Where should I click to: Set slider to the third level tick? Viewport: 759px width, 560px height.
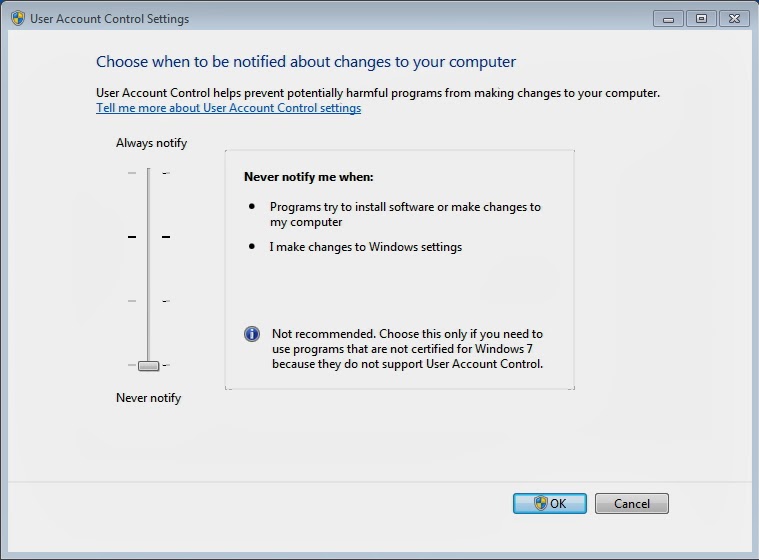149,301
